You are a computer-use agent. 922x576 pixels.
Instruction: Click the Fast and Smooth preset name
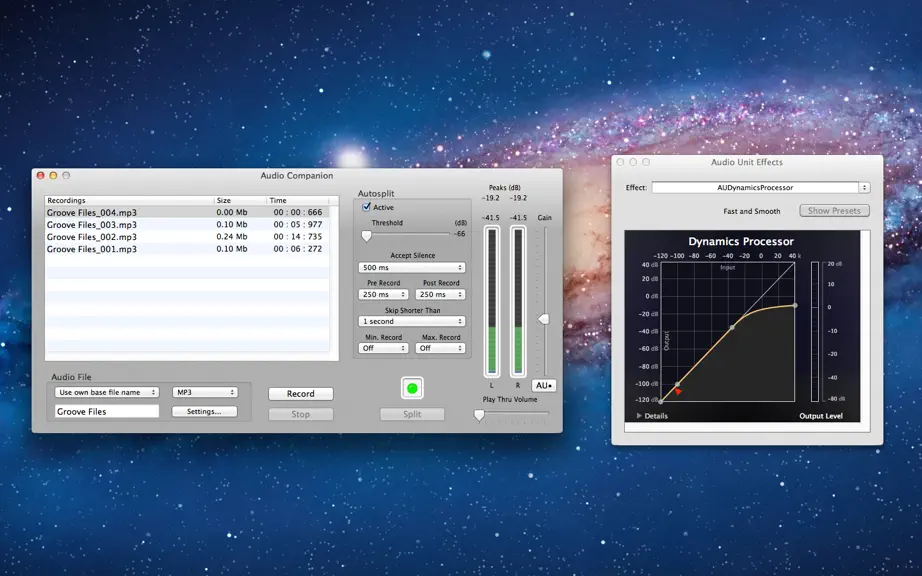(x=751, y=211)
